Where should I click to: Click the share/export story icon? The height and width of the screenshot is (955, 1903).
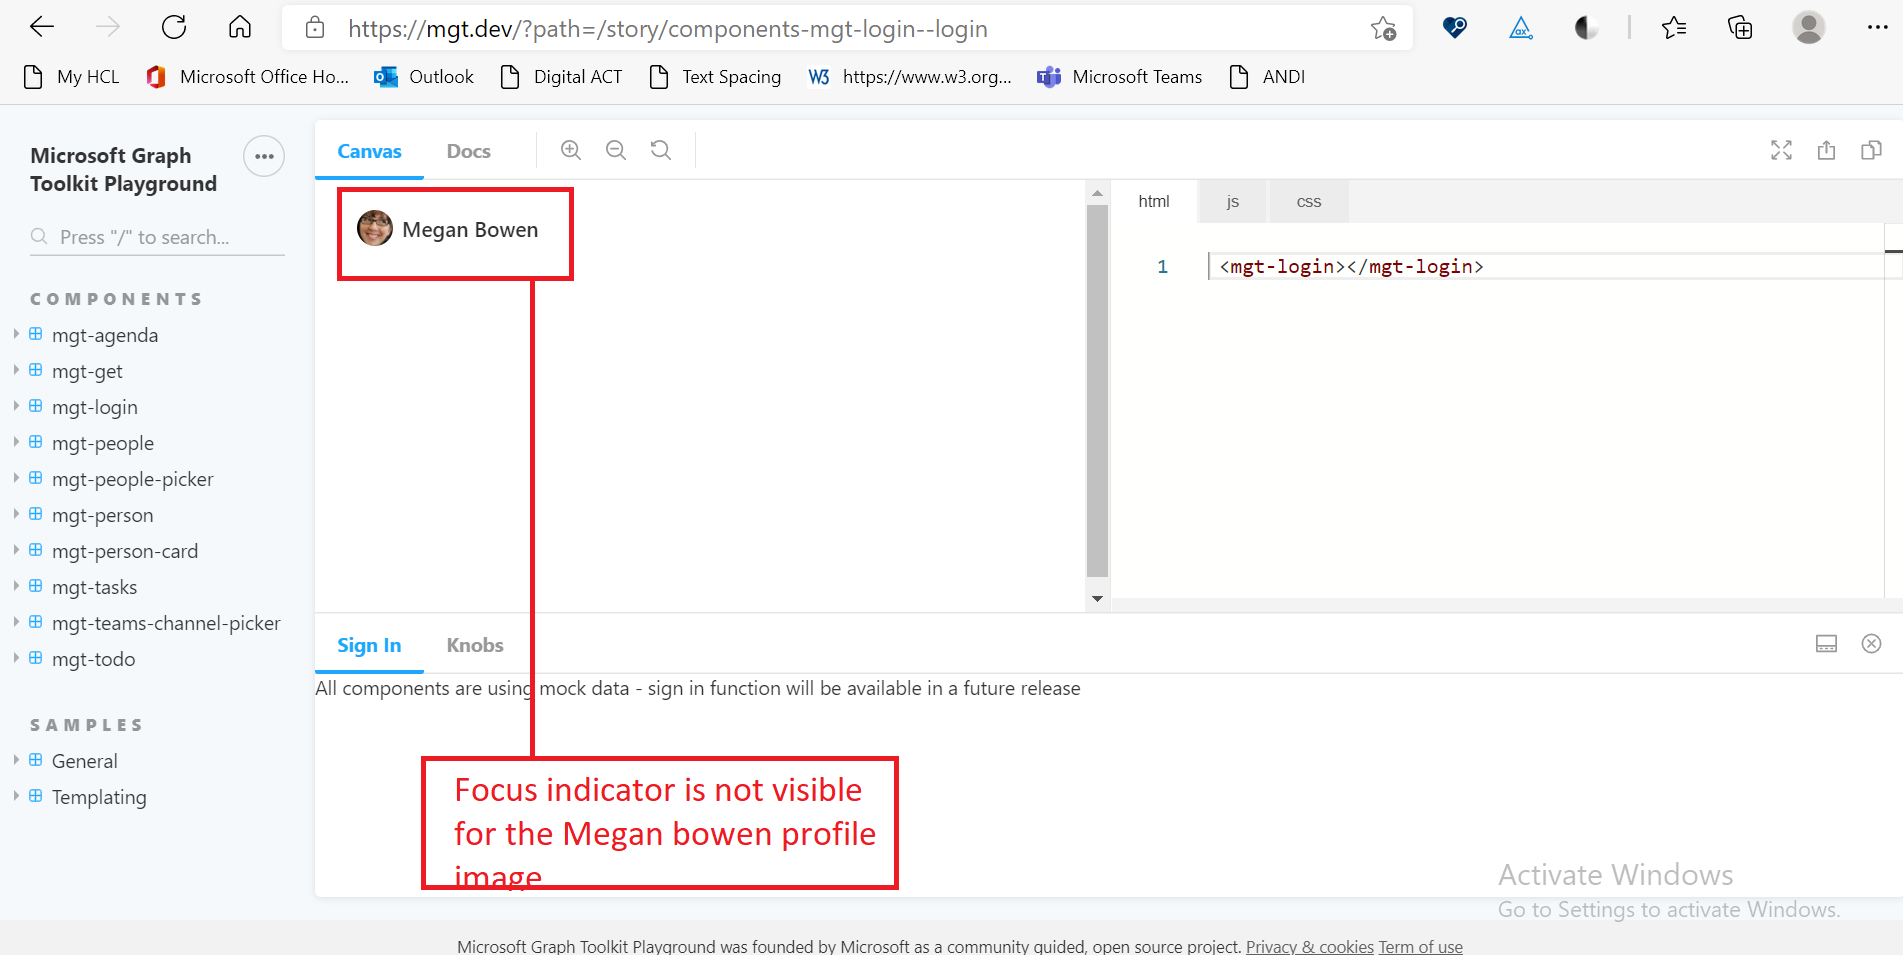[1827, 150]
